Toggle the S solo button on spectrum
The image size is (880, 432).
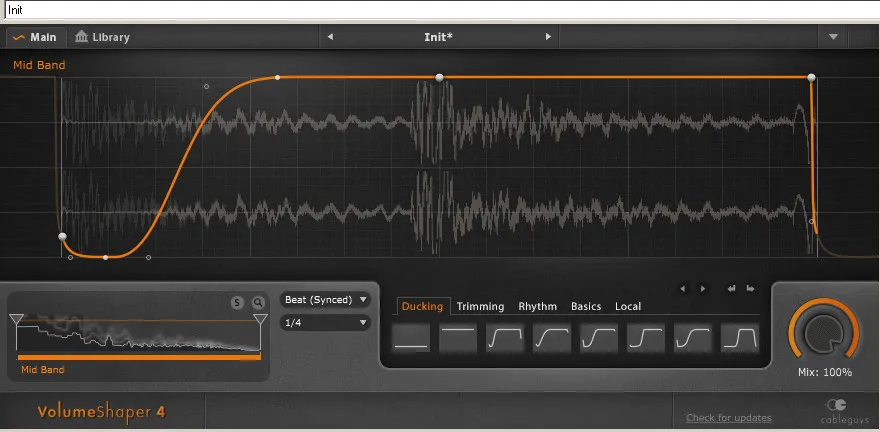point(237,302)
